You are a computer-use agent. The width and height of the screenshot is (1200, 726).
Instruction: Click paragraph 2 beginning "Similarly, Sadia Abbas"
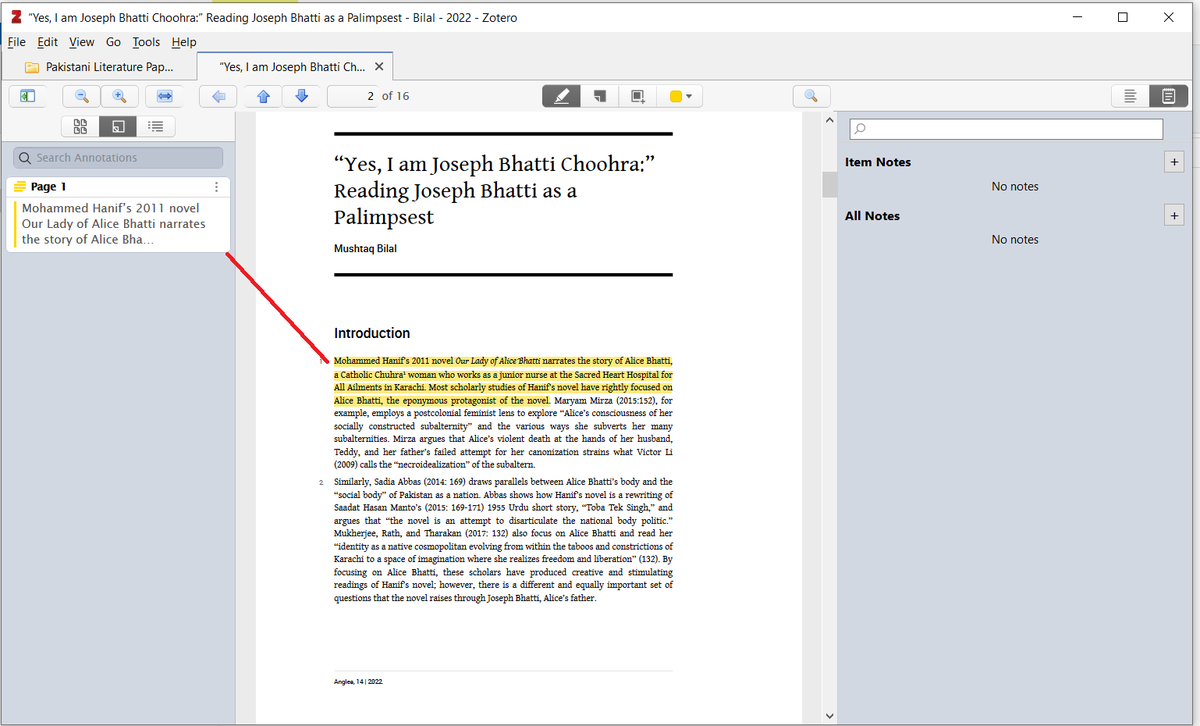[x=503, y=540]
